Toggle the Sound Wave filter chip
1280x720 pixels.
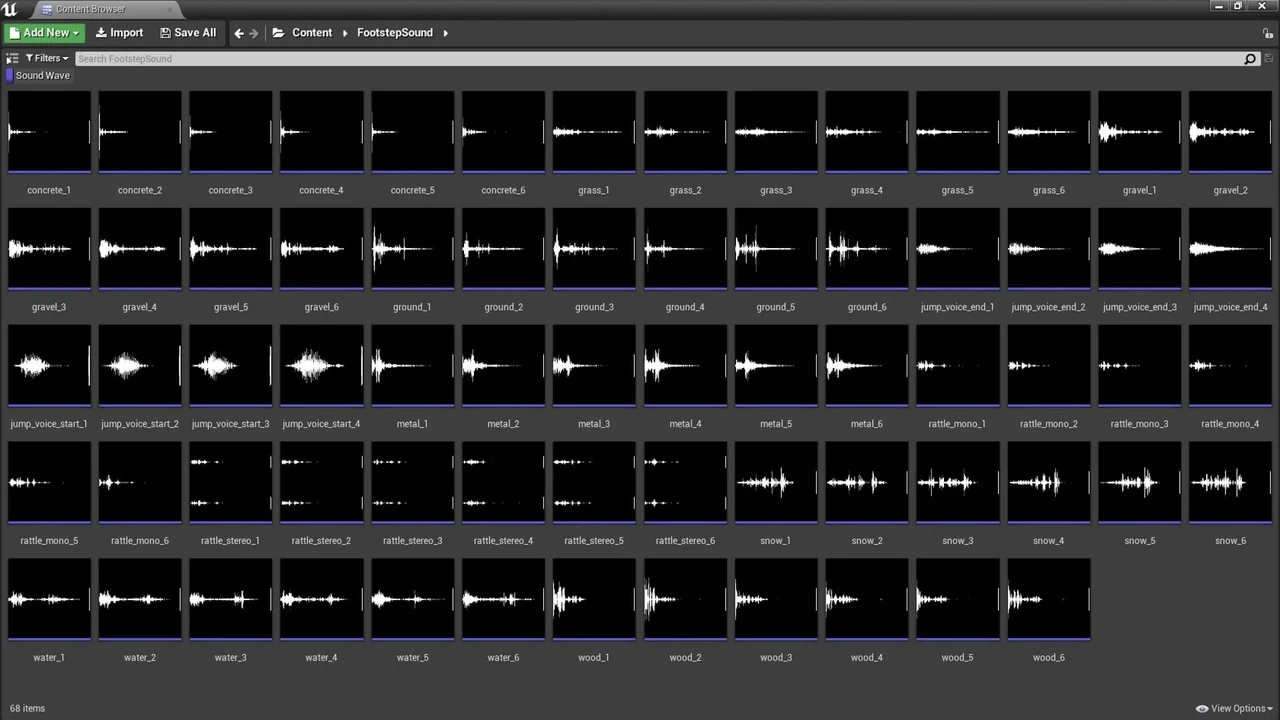pyautogui.click(x=40, y=75)
